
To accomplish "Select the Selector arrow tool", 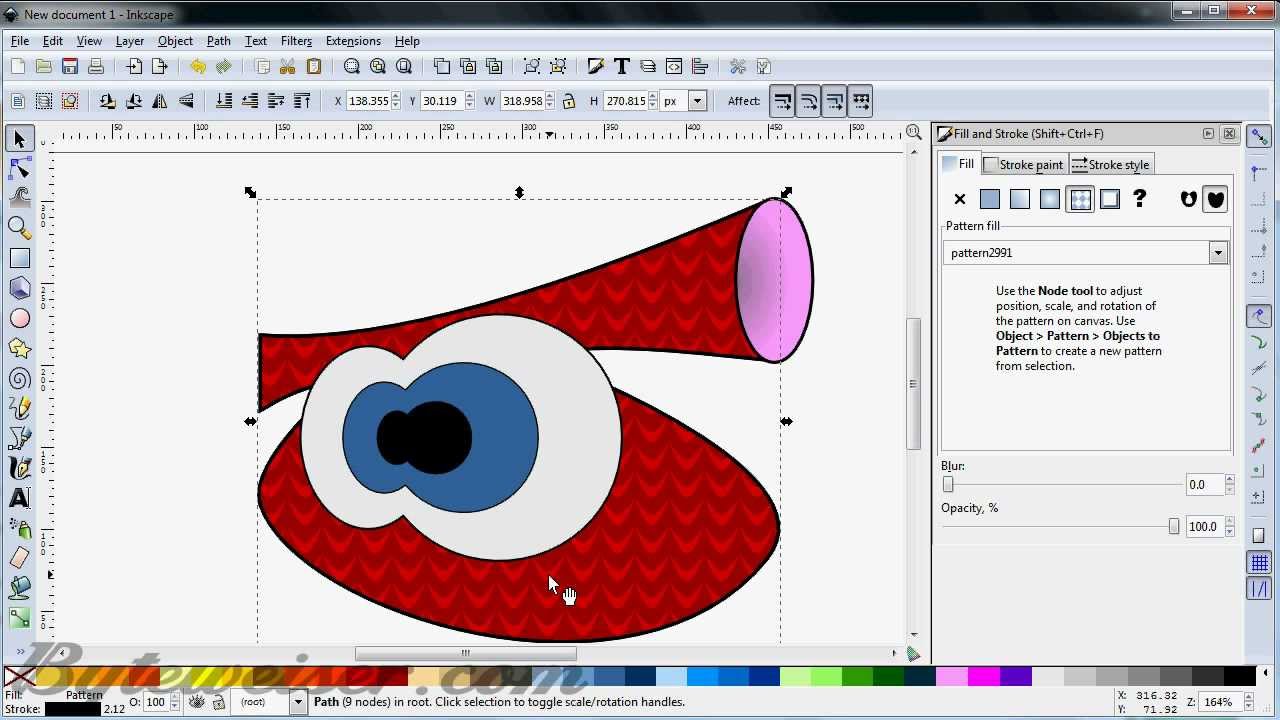I will (x=19, y=139).
